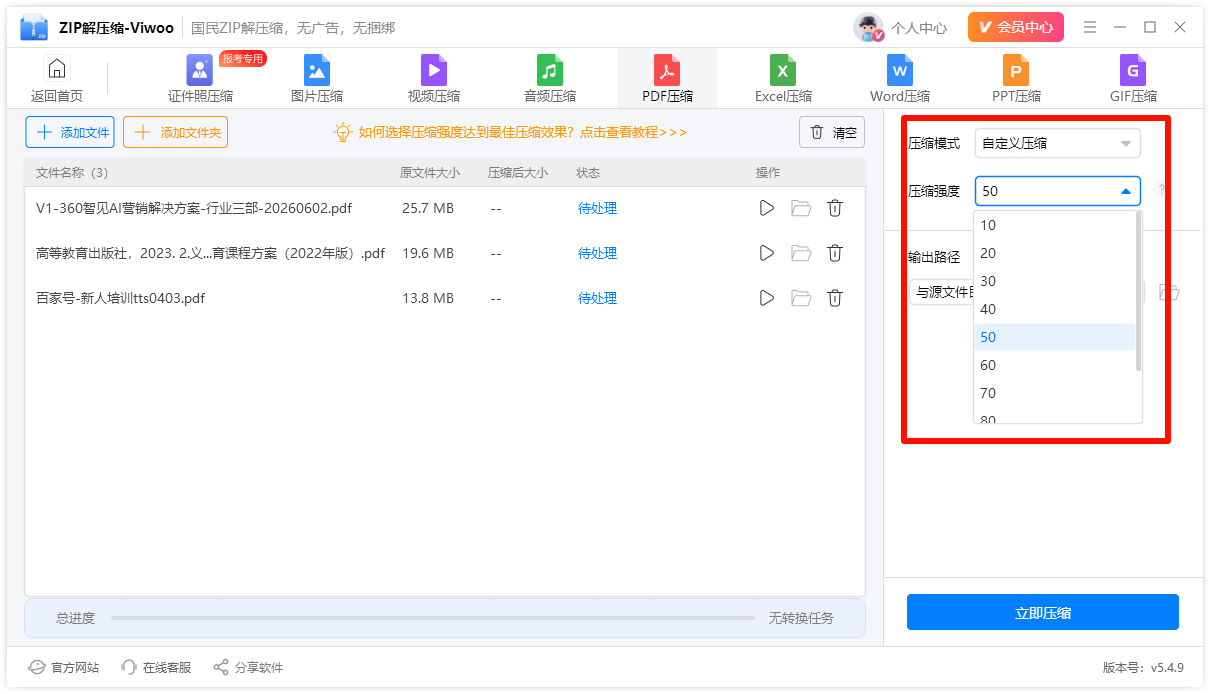
Task: Click the ZIP解压缩-Viwoo app logo
Action: click(34, 28)
